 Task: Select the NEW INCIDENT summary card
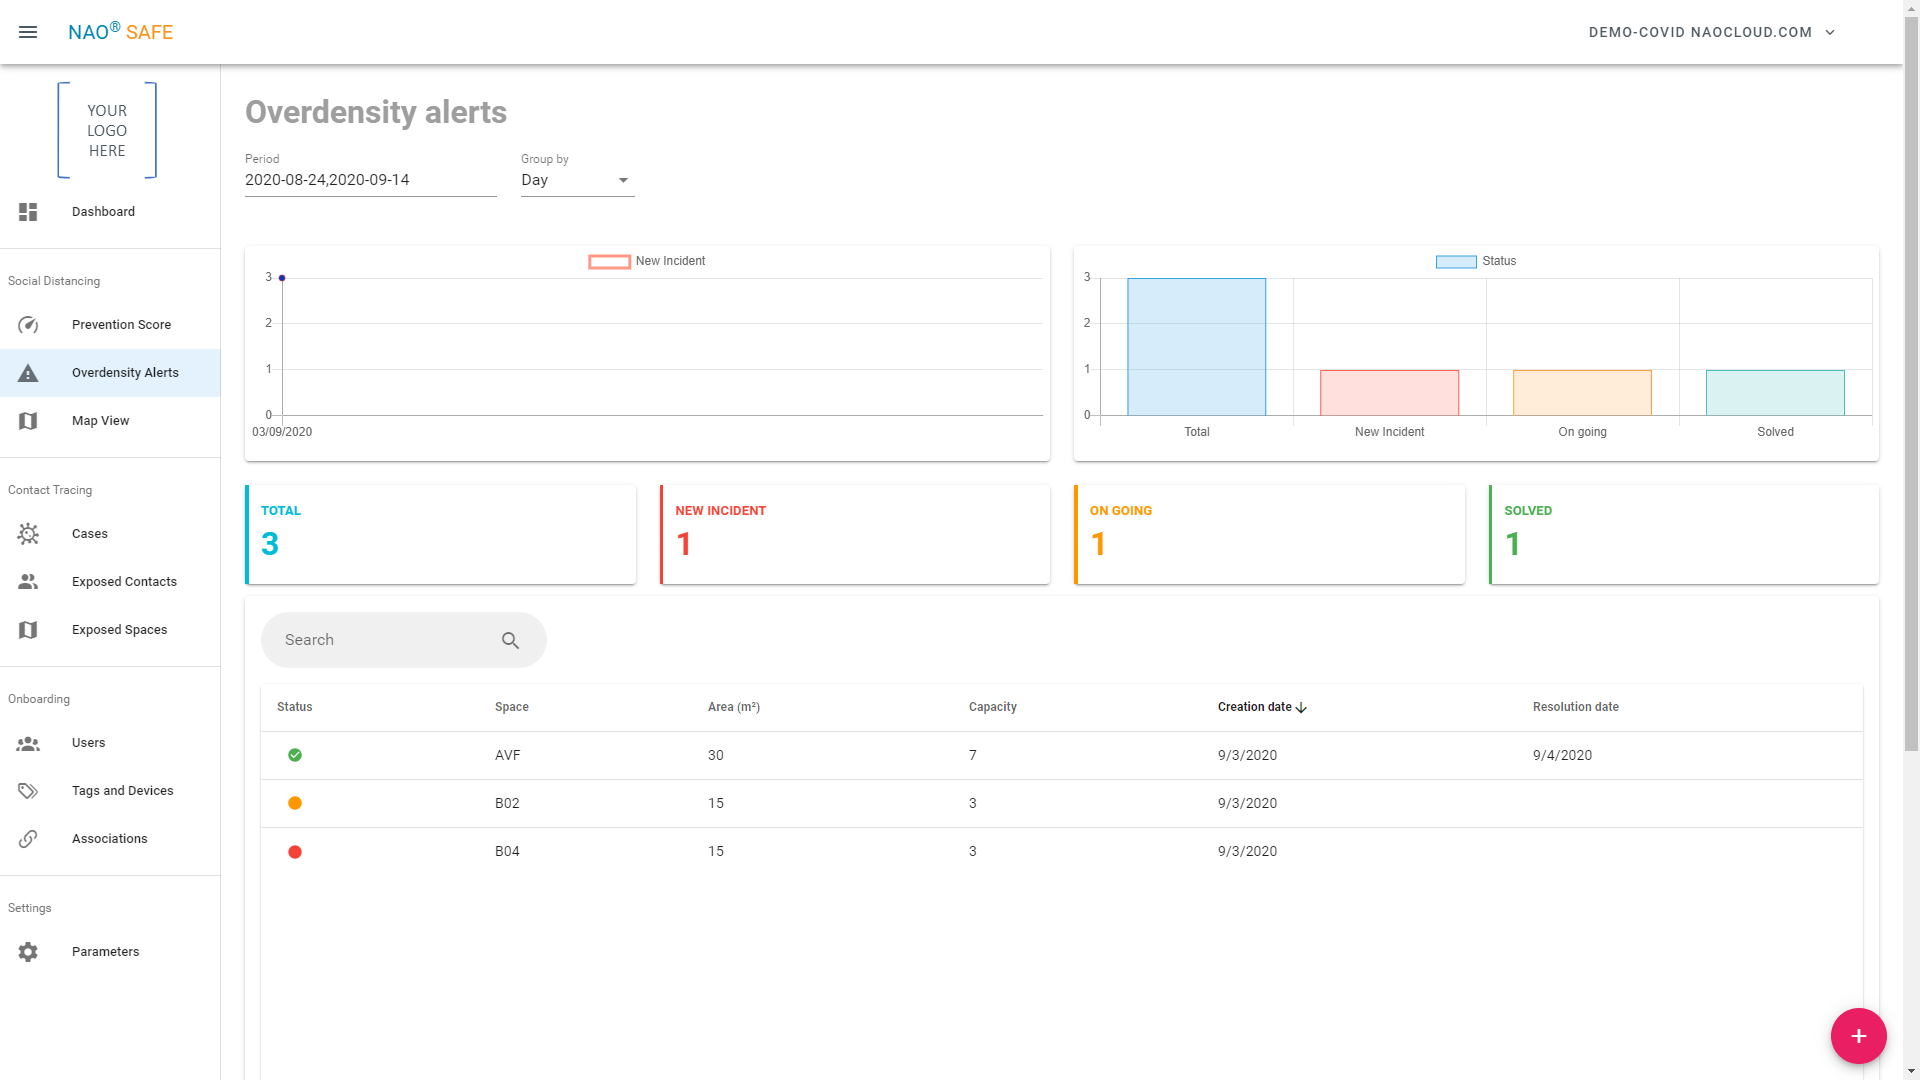coord(855,535)
